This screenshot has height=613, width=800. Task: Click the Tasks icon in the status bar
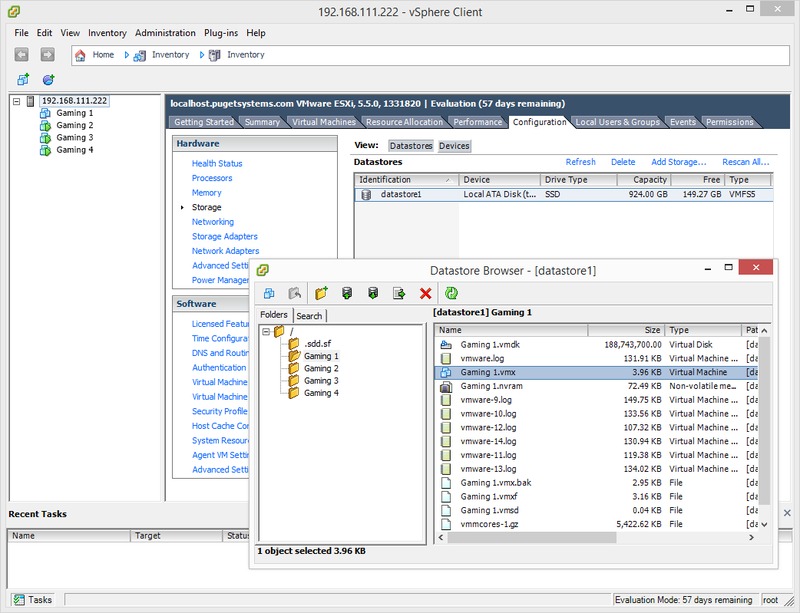(x=19, y=600)
